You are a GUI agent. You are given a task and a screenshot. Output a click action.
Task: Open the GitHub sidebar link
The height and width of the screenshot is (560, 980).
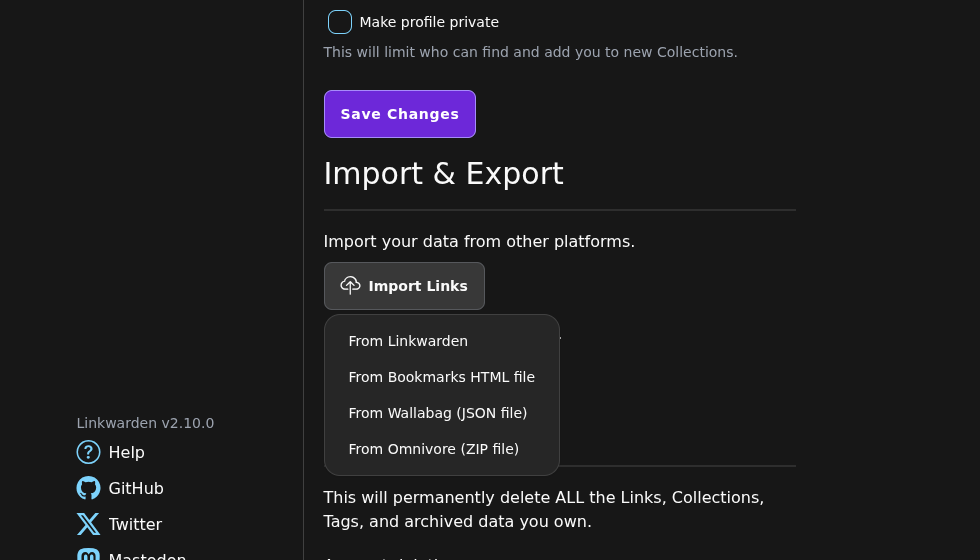pos(120,488)
